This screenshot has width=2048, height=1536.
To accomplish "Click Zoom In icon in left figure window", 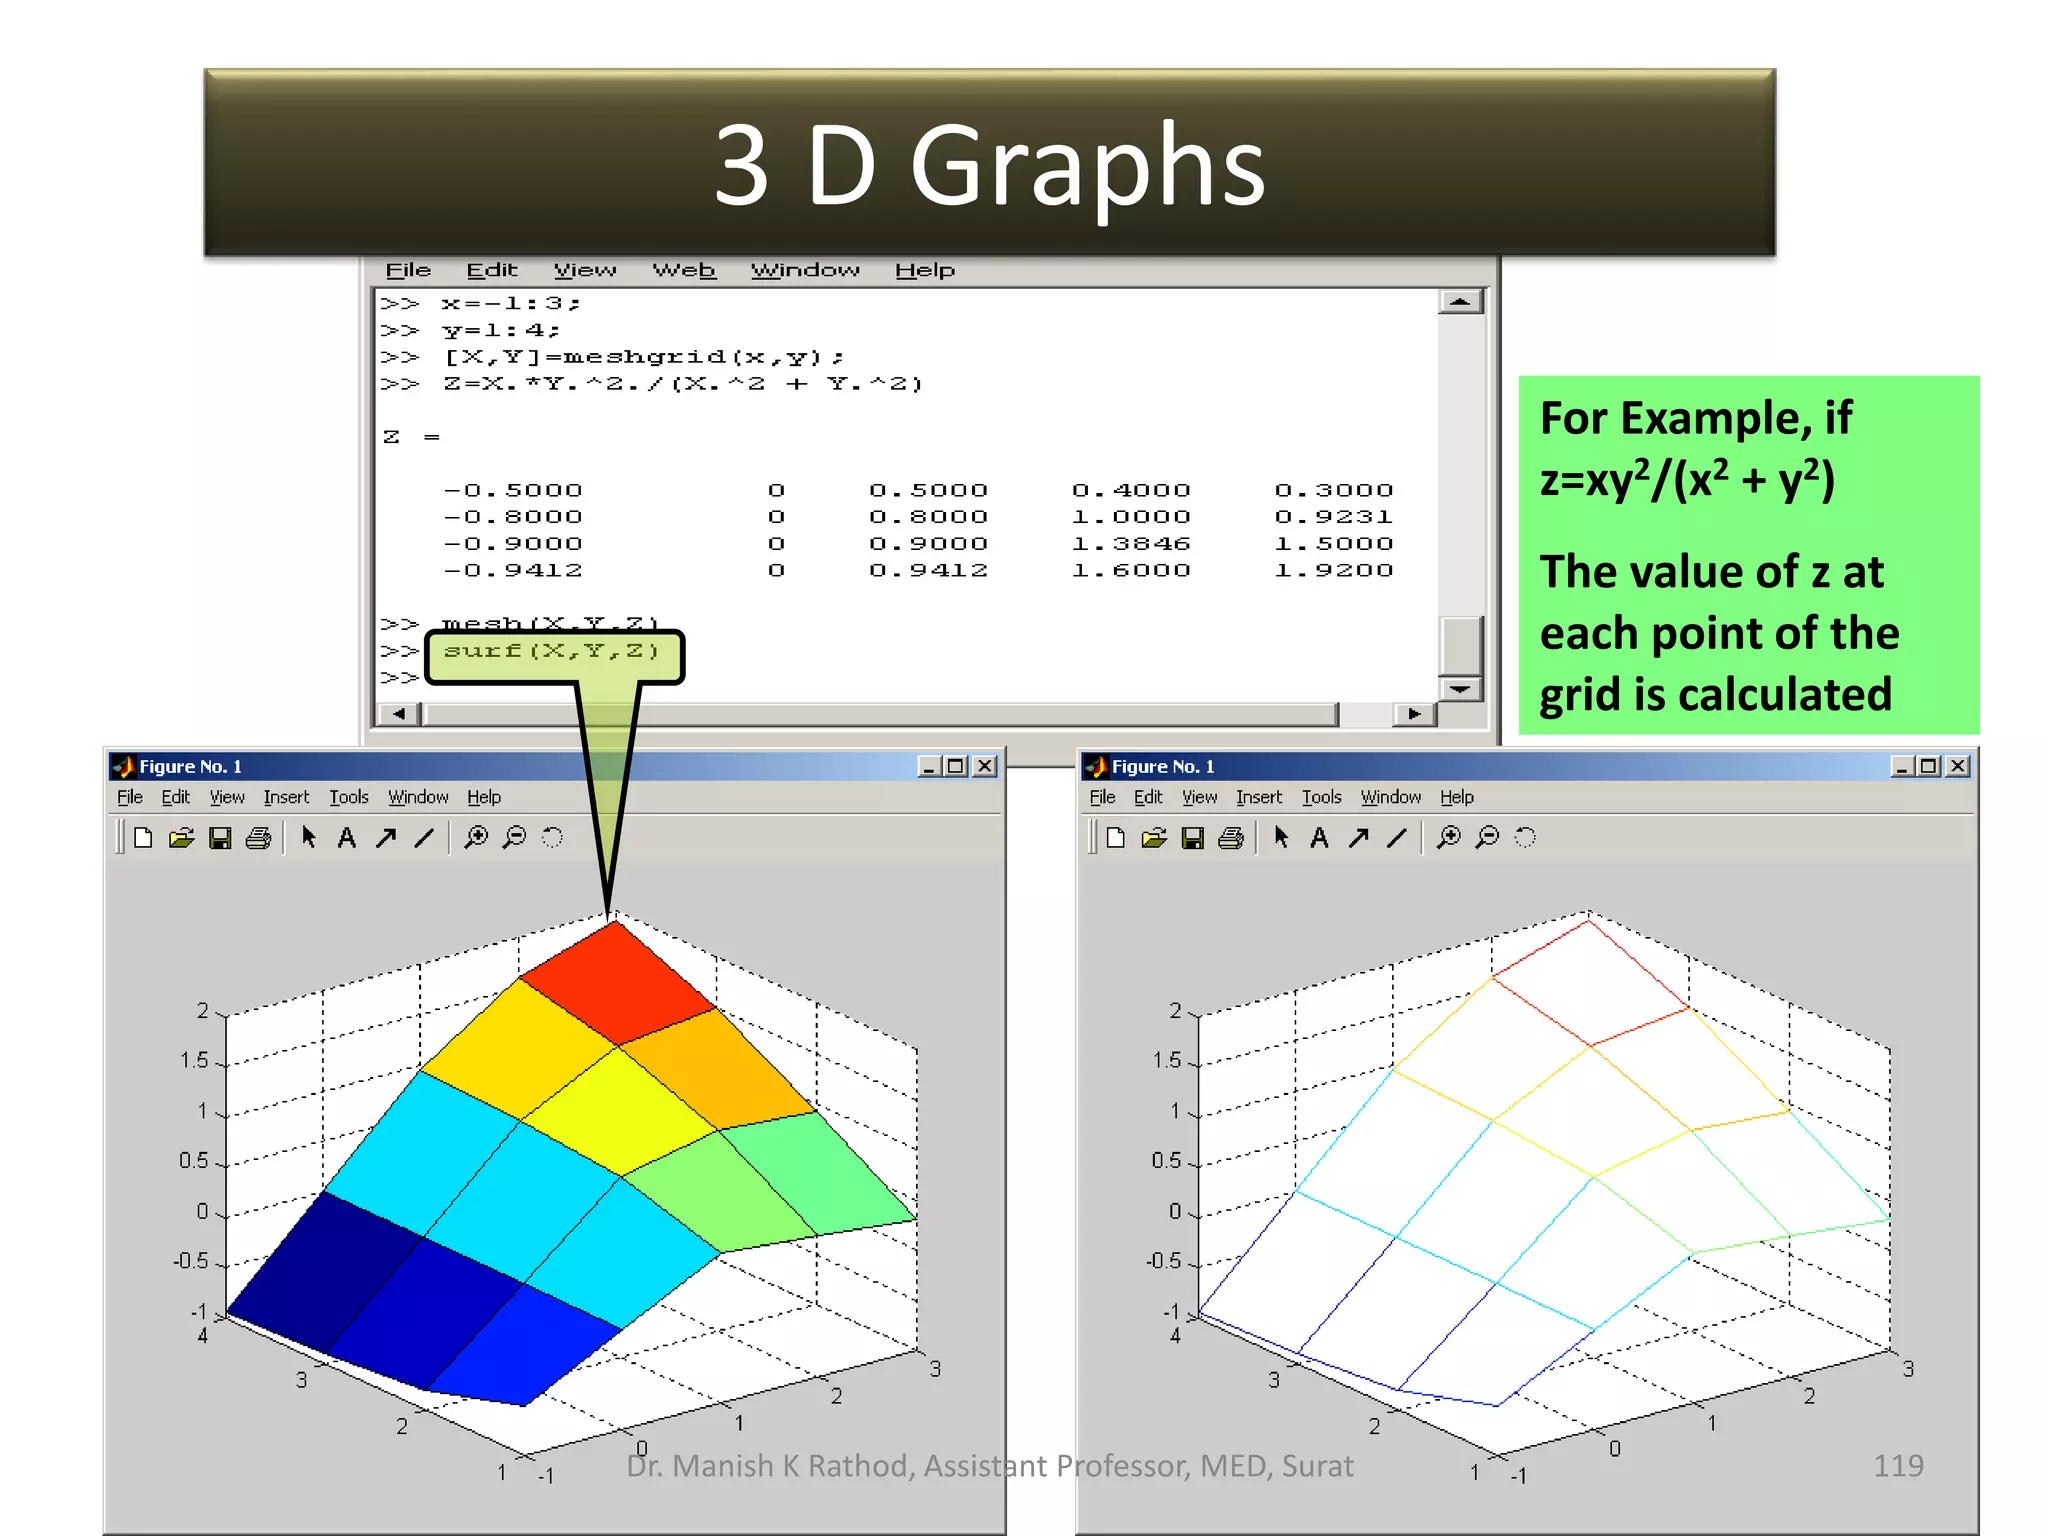I will 476,838.
